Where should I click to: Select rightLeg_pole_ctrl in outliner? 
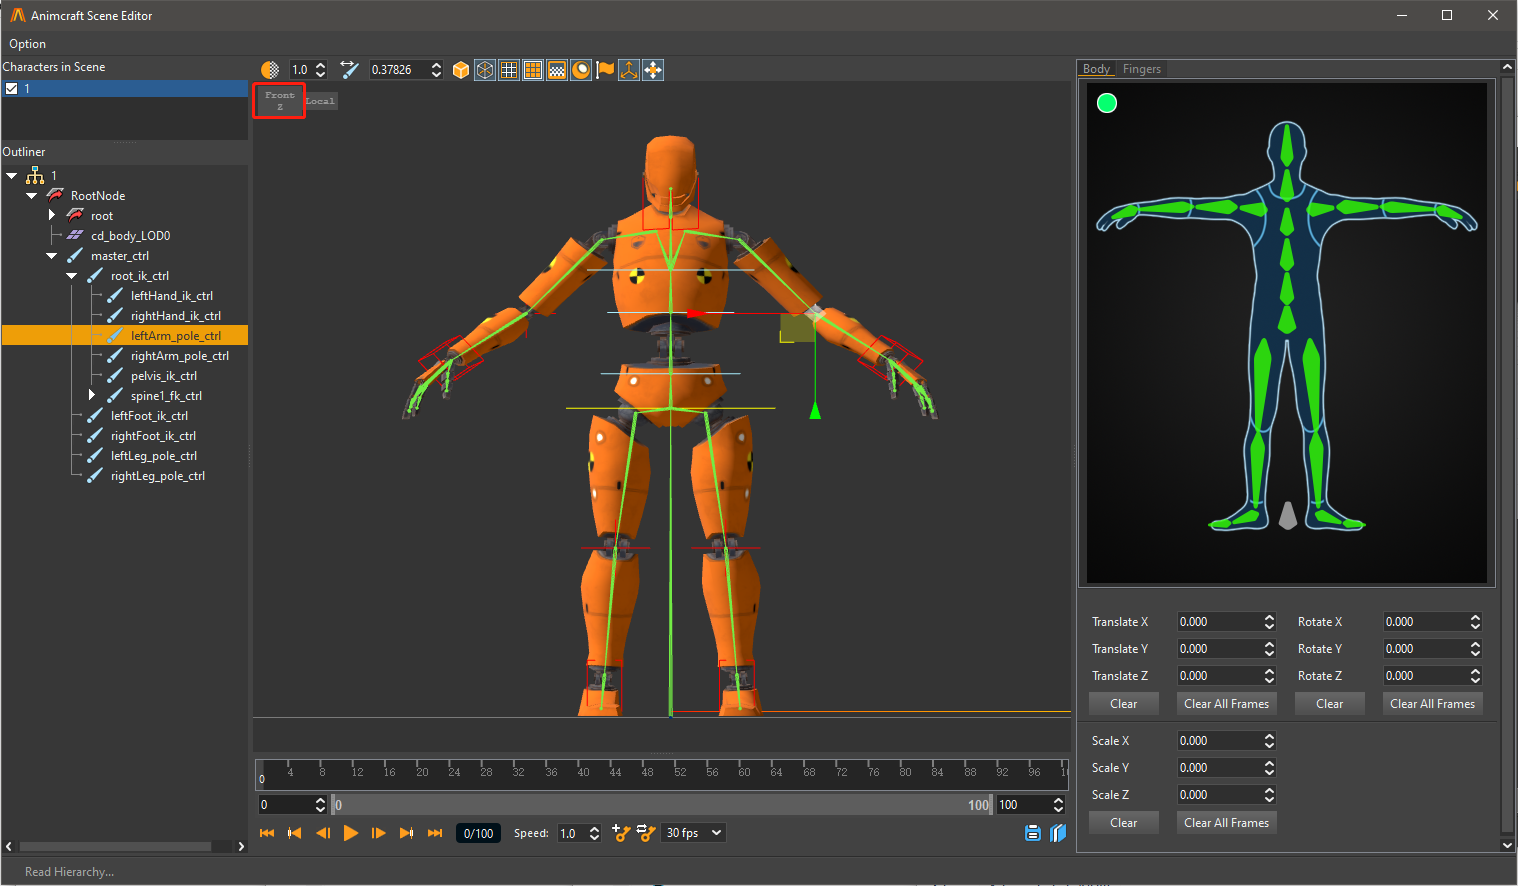point(157,476)
